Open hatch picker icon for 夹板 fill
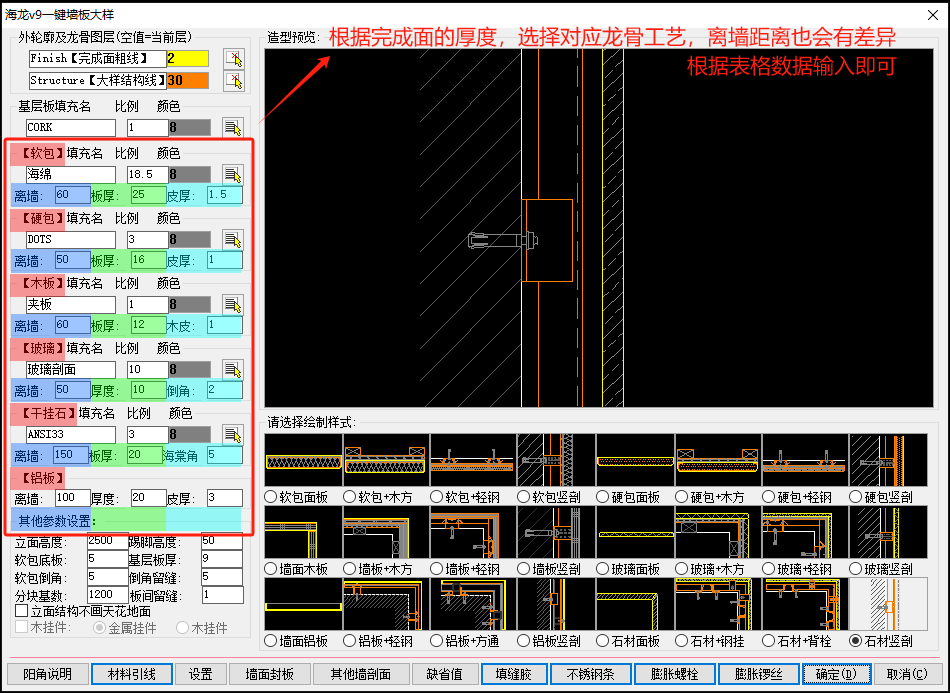This screenshot has height=693, width=950. [233, 304]
